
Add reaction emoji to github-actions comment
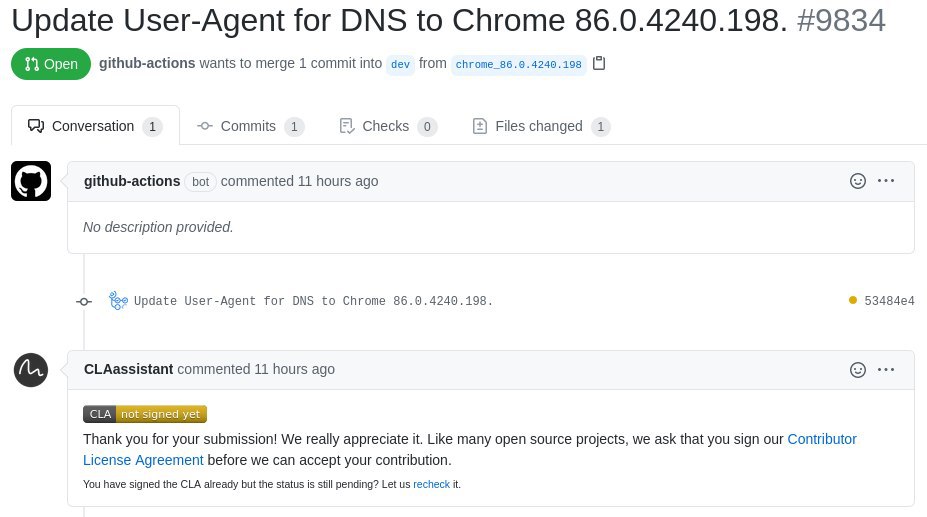[x=858, y=181]
